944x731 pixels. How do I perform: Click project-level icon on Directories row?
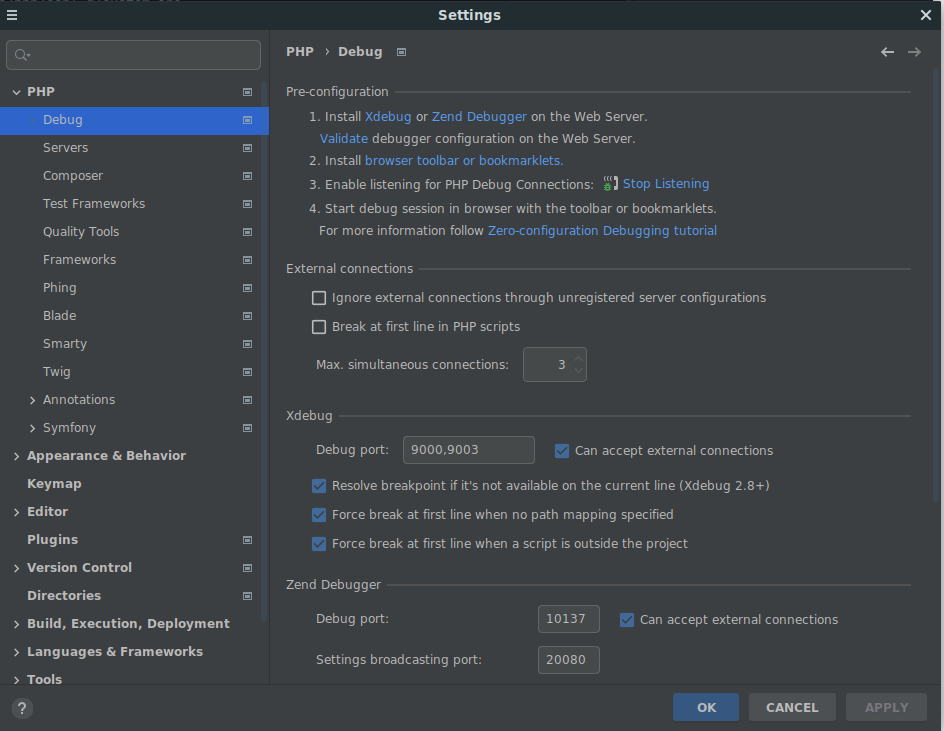(247, 596)
